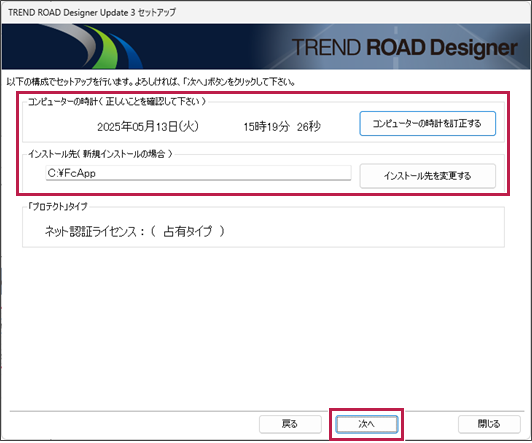Click the 占有タイプ license type text
The height and width of the screenshot is (443, 532).
tap(188, 232)
